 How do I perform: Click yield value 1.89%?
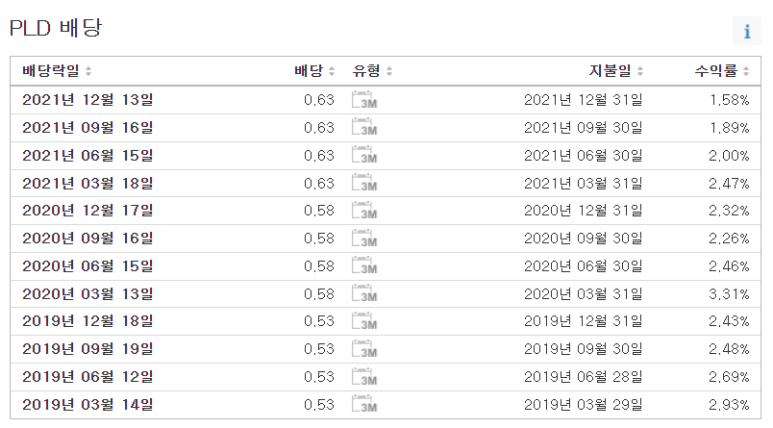(729, 127)
